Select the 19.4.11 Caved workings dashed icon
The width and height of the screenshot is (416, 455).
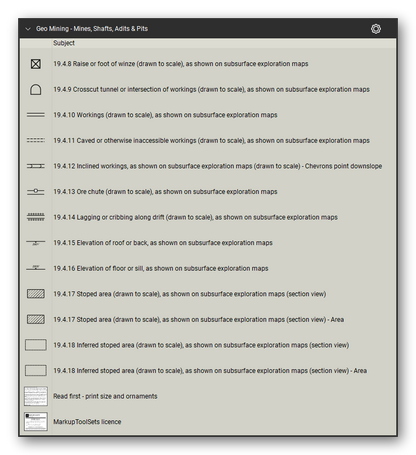click(x=36, y=140)
